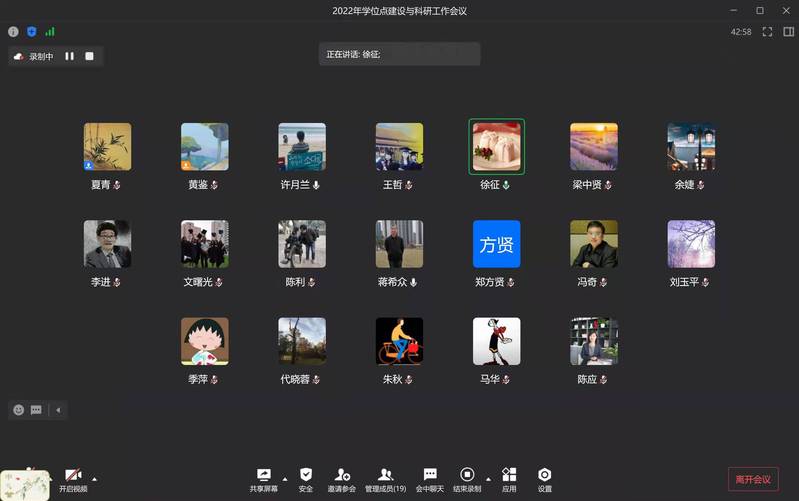Select the blue 方贤 avatar tile
The image size is (799, 501).
click(497, 244)
